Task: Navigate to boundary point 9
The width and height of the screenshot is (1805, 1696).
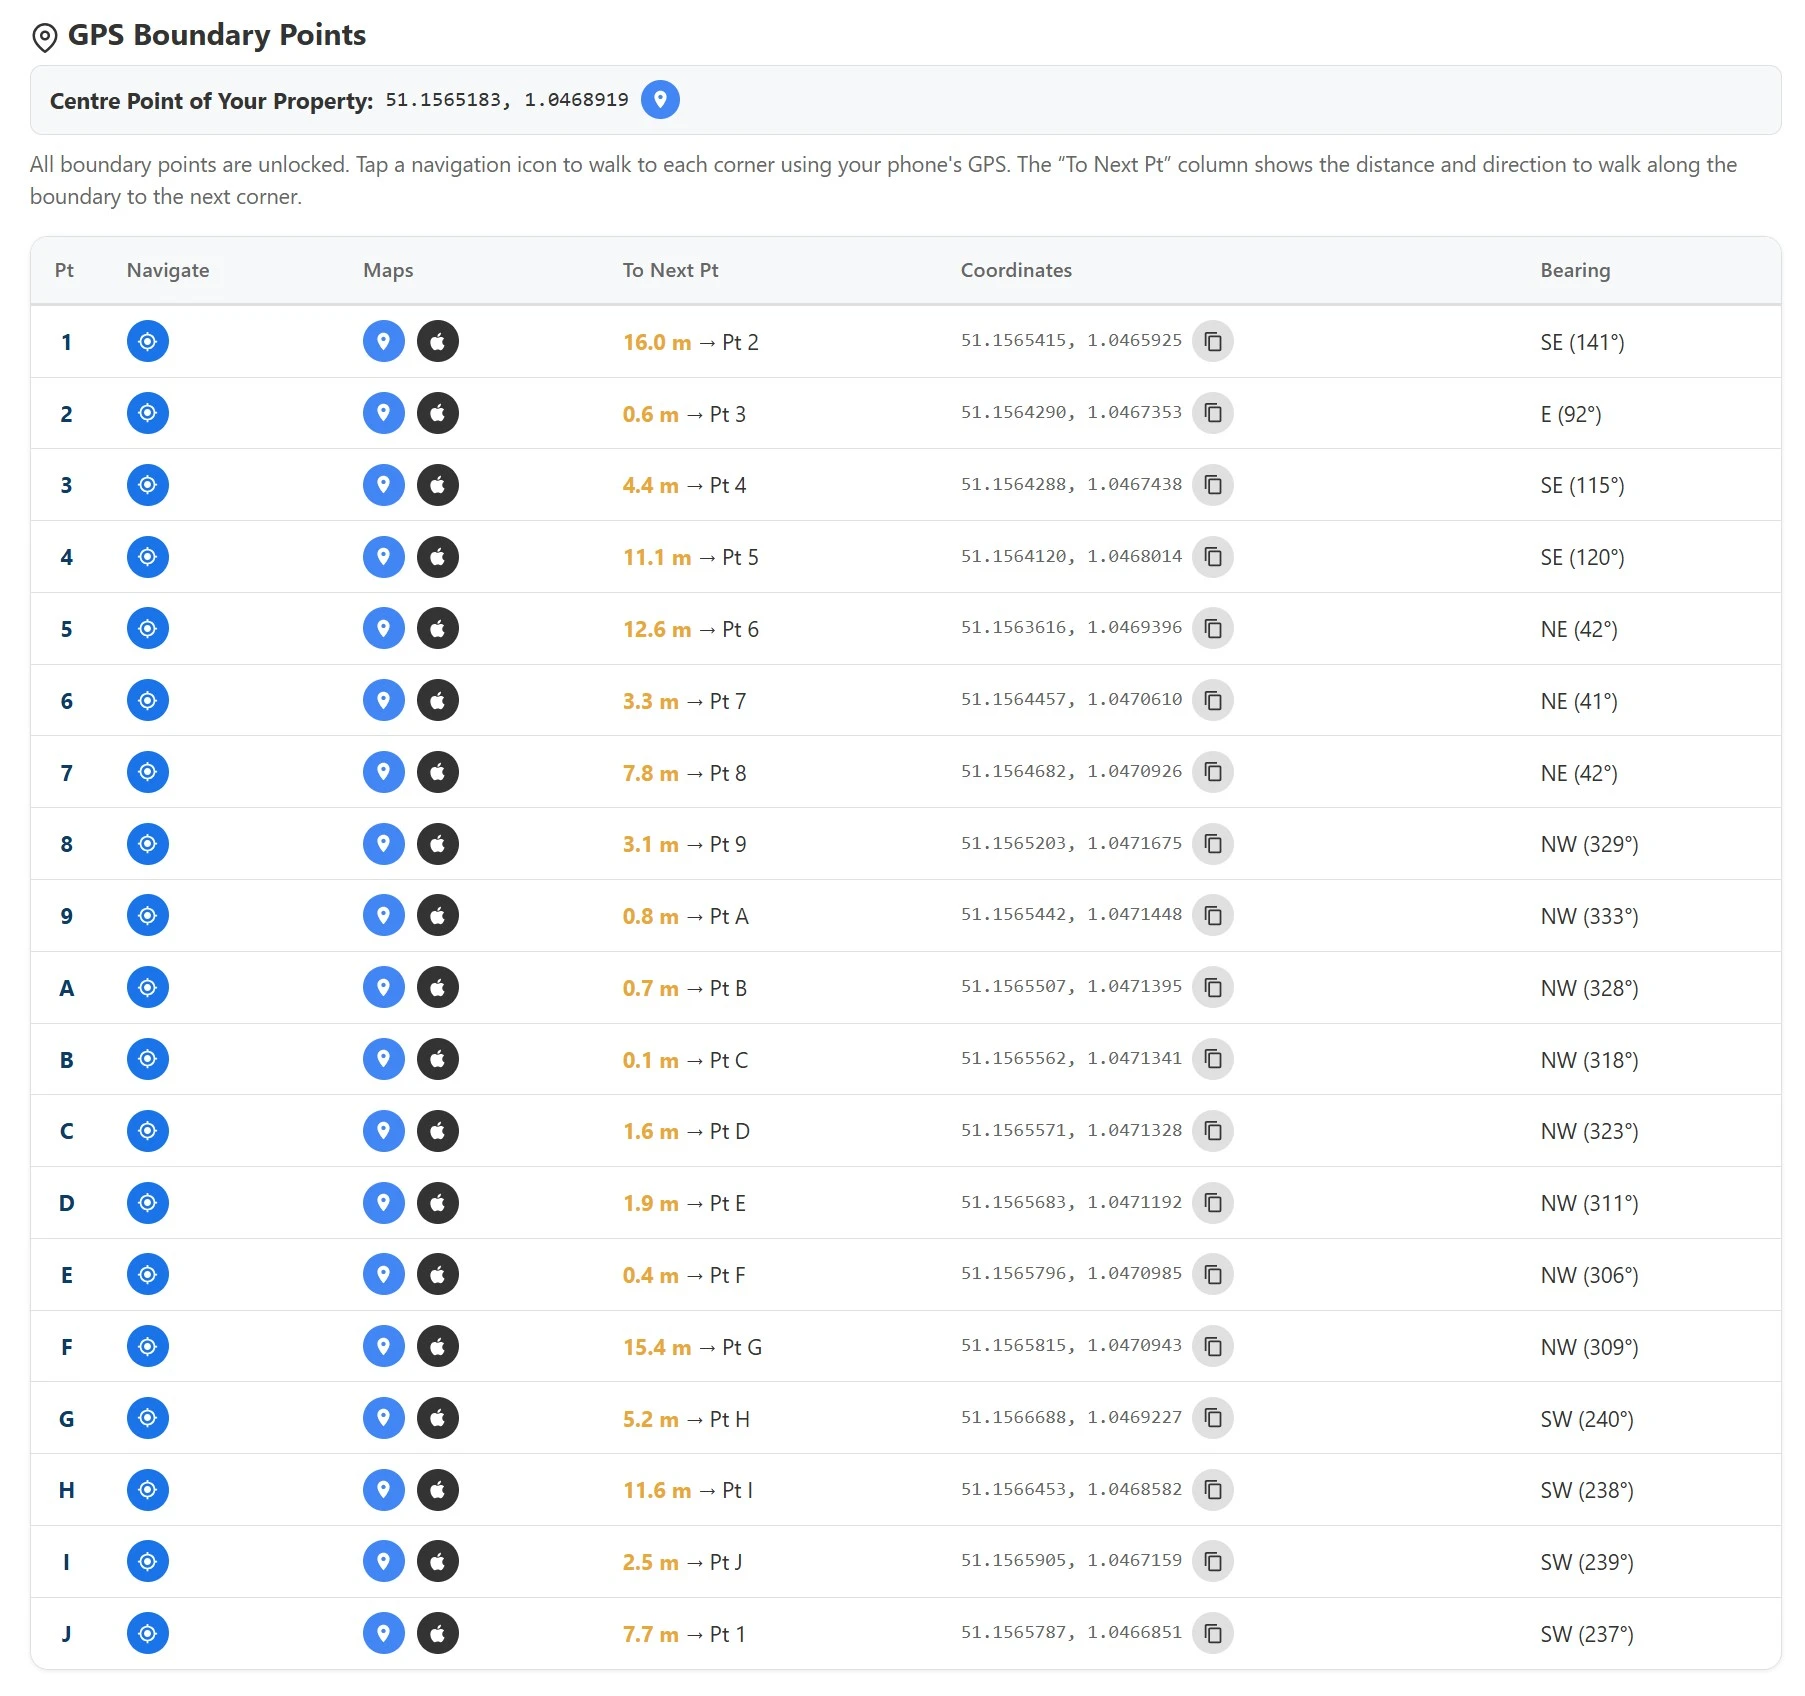Action: tap(148, 916)
